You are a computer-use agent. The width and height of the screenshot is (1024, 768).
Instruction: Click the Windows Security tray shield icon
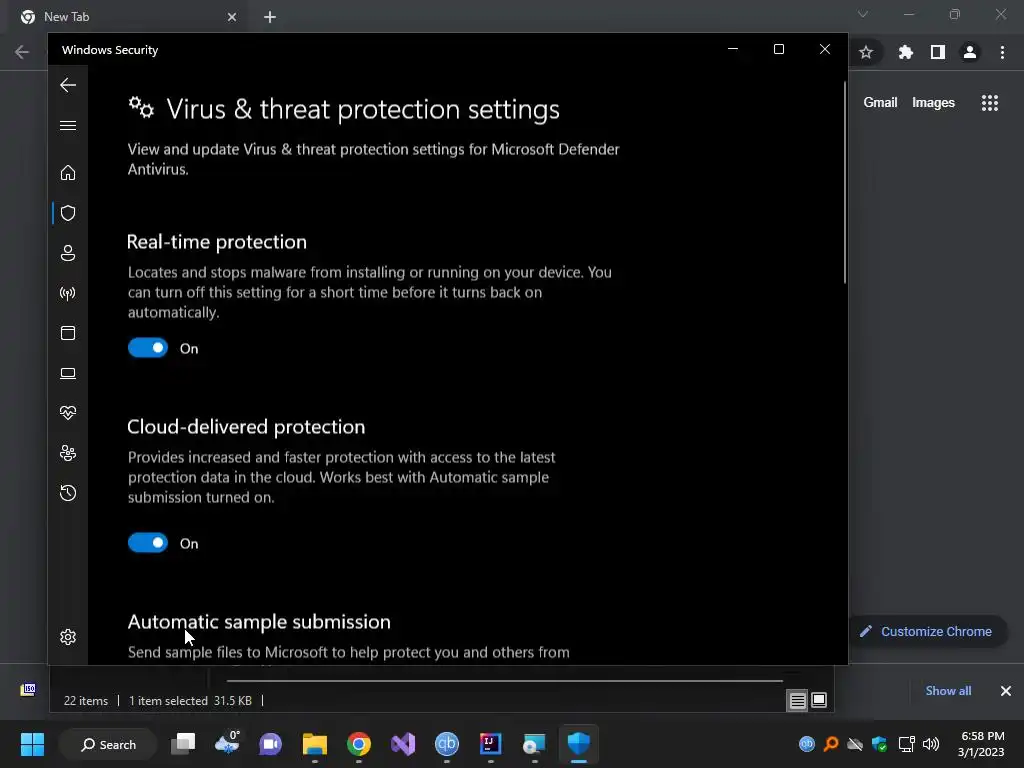[x=880, y=744]
